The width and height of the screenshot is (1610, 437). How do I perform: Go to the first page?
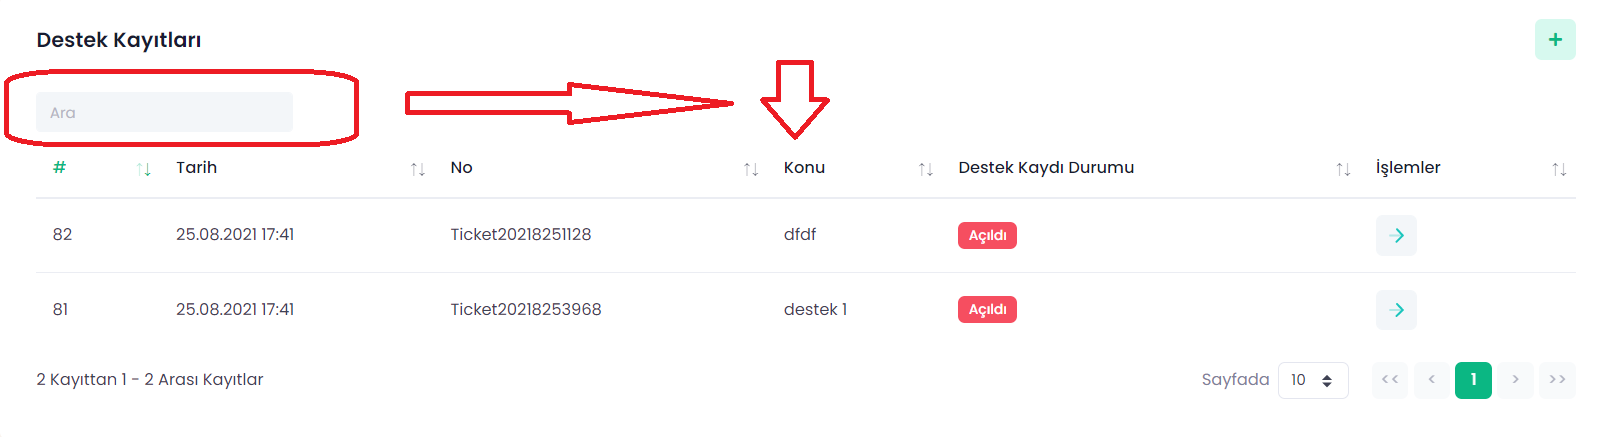coord(1390,380)
